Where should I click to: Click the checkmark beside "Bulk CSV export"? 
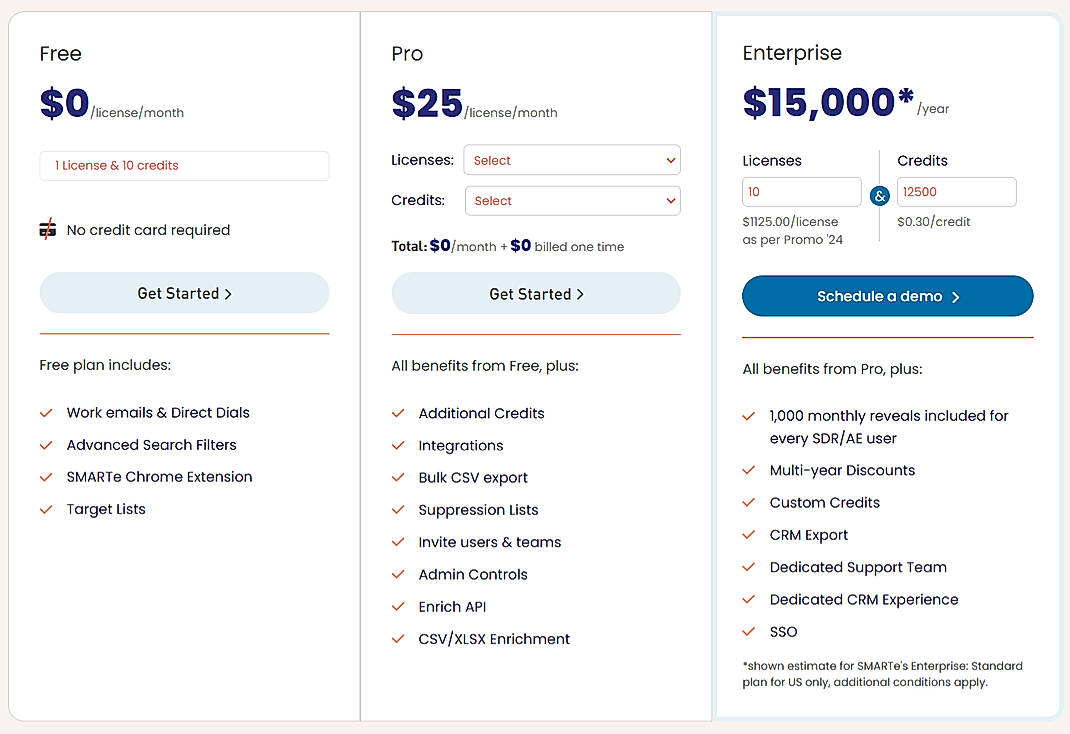(x=398, y=477)
